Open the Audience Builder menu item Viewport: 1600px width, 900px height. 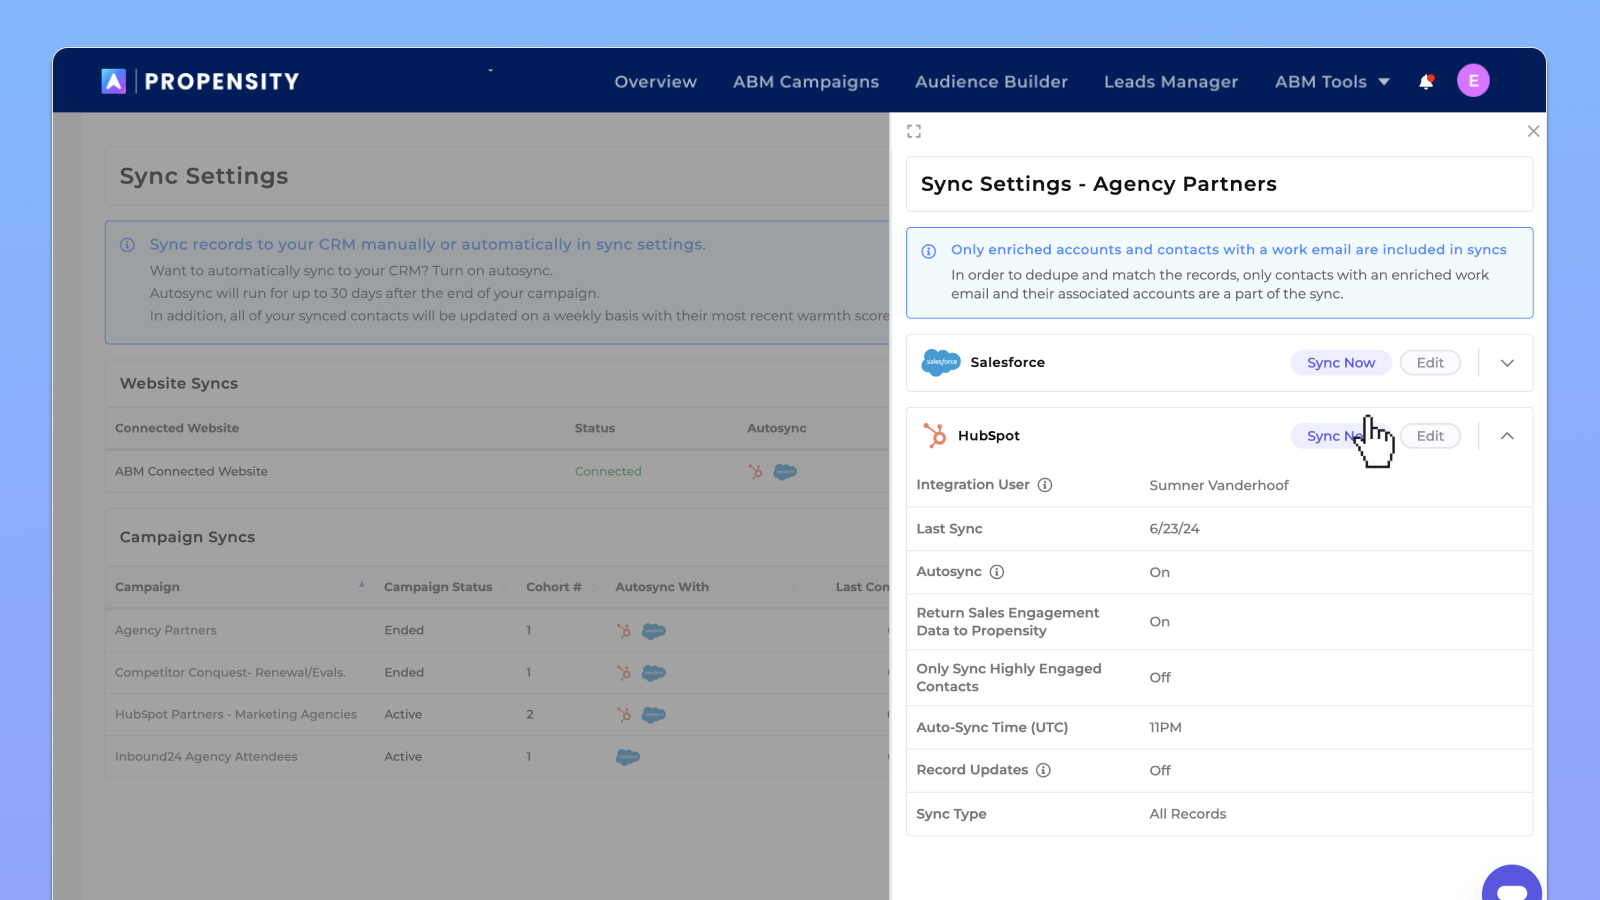991,82
